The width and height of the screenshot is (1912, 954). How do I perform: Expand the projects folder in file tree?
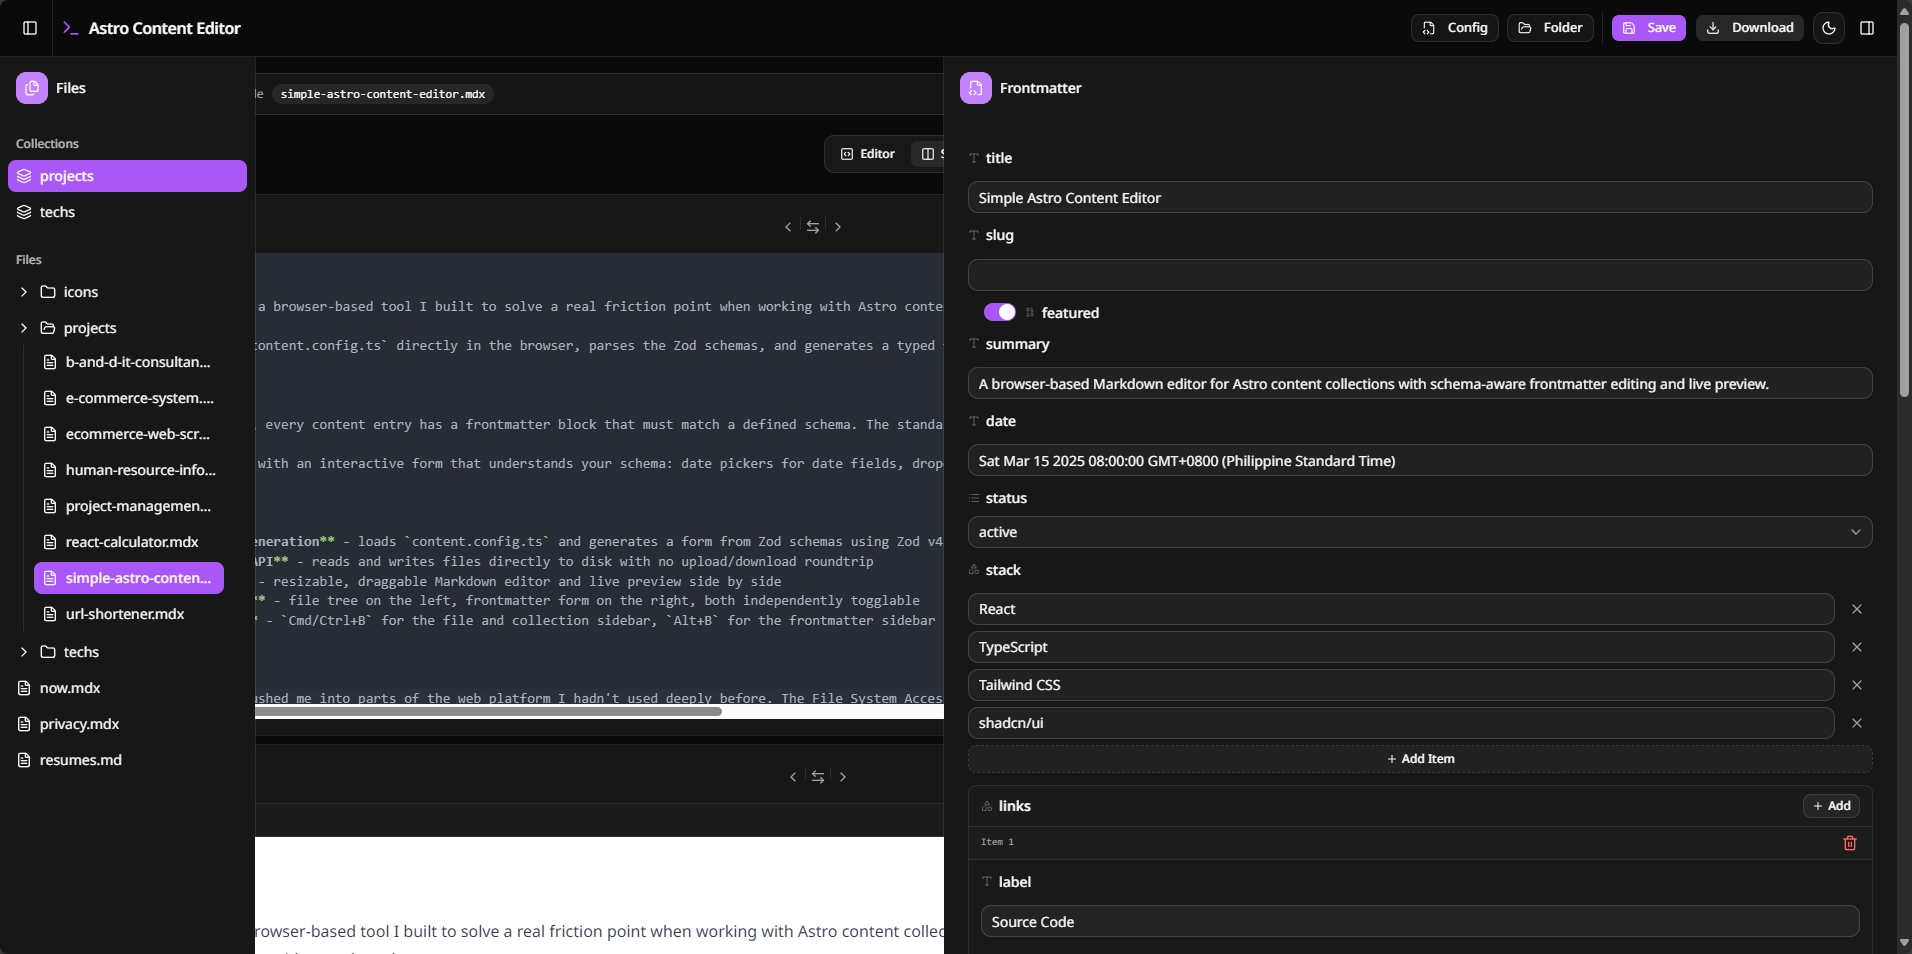coord(22,327)
